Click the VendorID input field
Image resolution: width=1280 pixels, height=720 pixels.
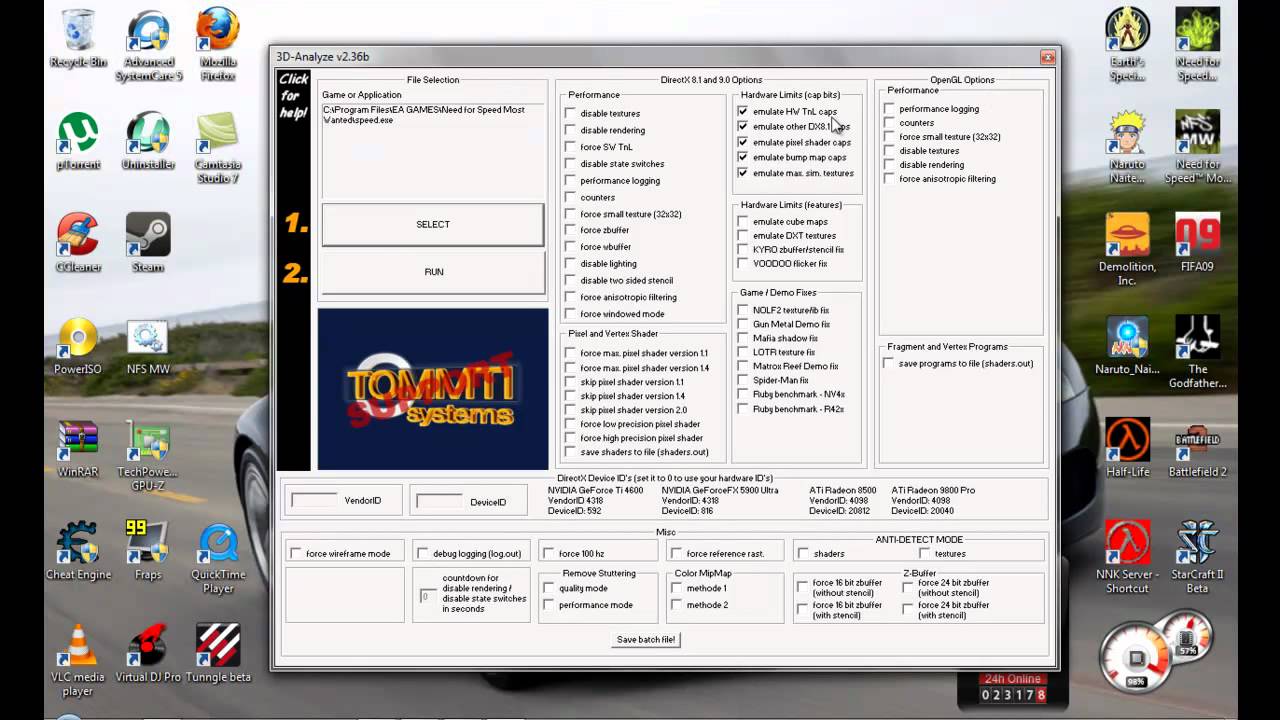tap(314, 500)
